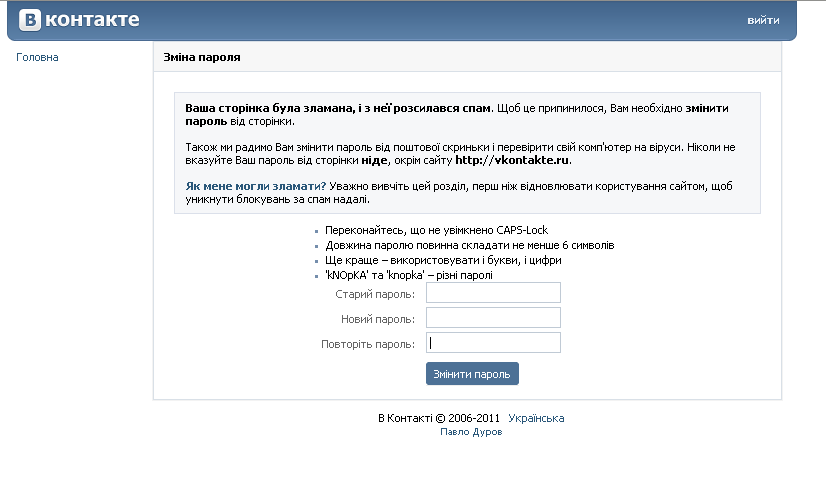Focus the Повторіть пароль field
Viewport: 826px width, 489px height.
point(493,343)
